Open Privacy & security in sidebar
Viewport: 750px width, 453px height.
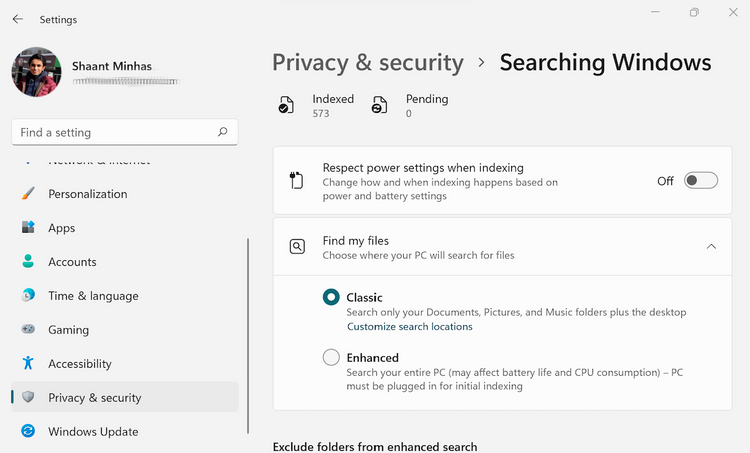click(95, 398)
